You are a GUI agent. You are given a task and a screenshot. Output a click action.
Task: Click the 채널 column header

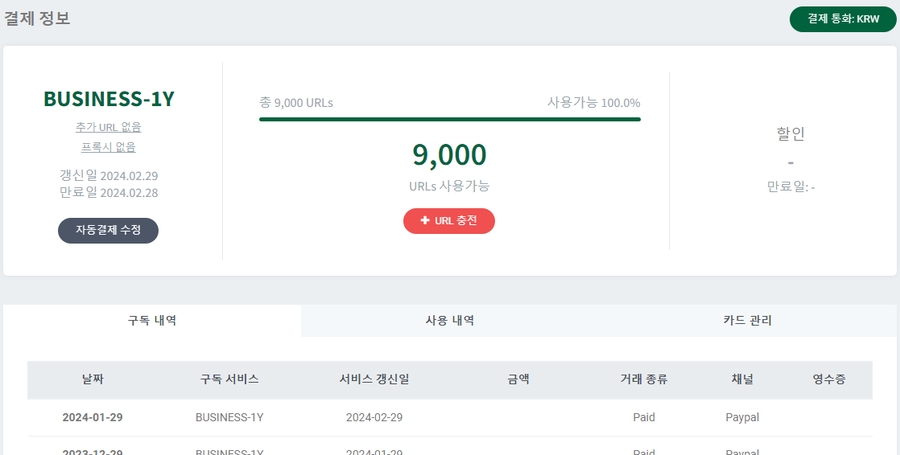(x=742, y=380)
